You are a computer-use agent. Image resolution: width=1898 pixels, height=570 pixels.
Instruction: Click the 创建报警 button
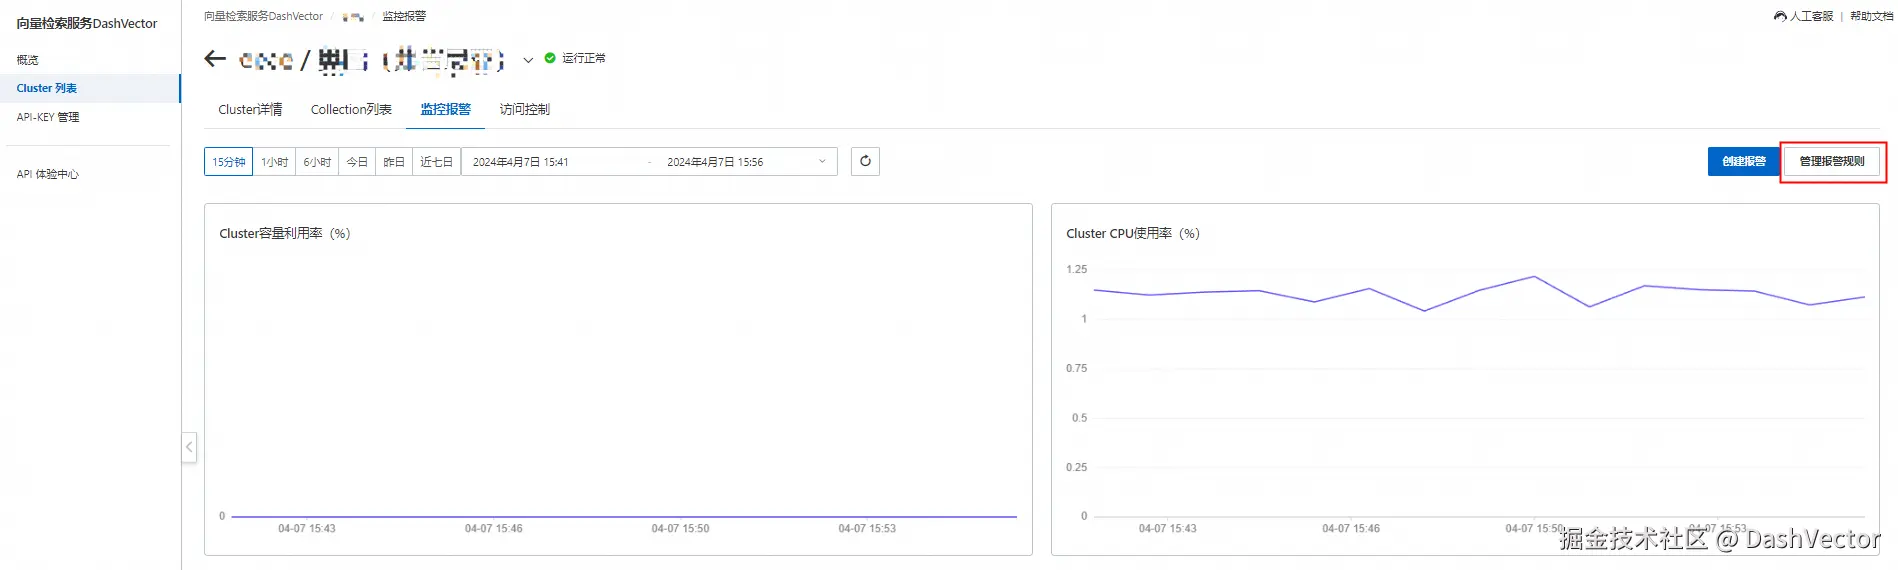[x=1744, y=161]
